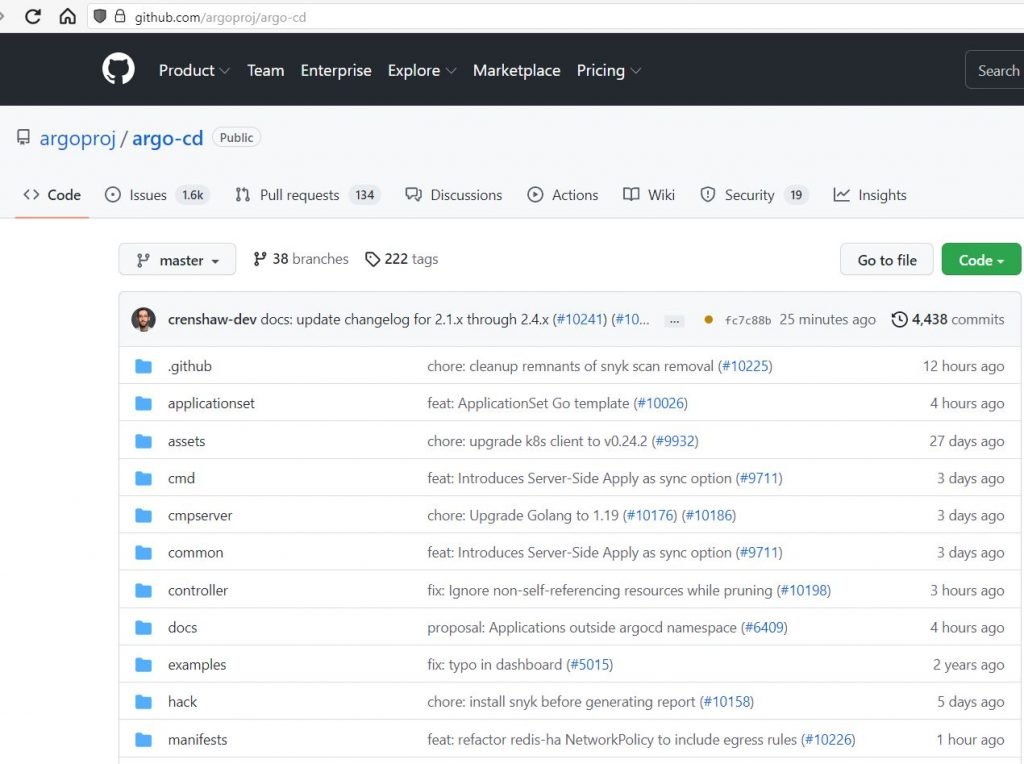Click the cmpserver folder icon
Viewport: 1024px width, 764px height.
(x=143, y=516)
